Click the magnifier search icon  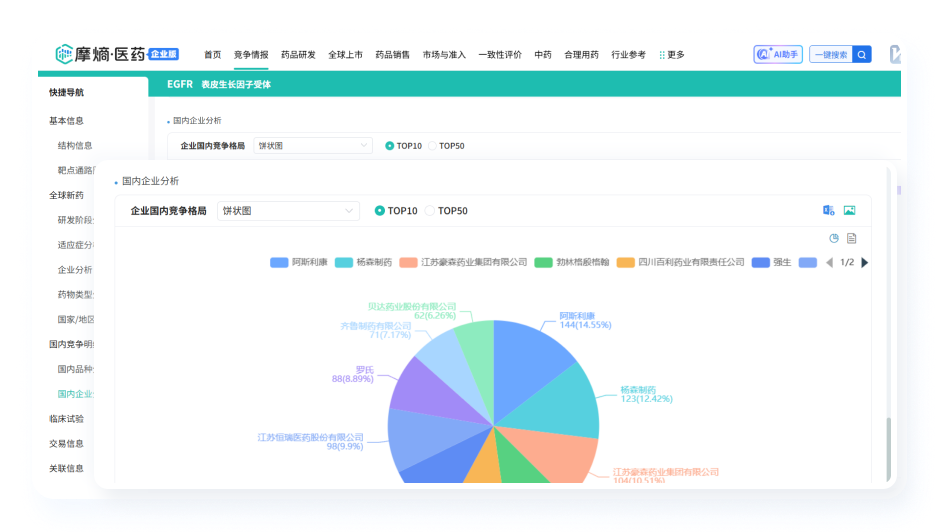pyautogui.click(x=861, y=55)
